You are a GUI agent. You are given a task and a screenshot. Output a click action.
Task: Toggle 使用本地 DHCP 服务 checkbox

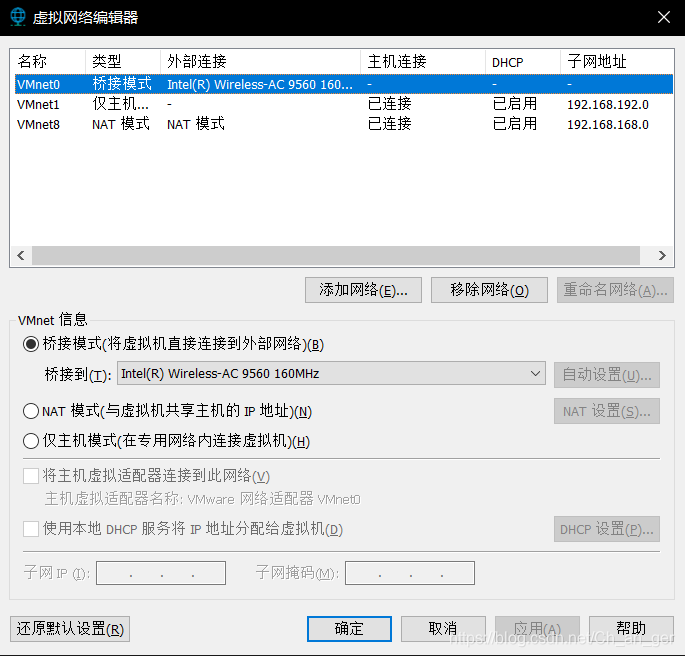[x=31, y=529]
